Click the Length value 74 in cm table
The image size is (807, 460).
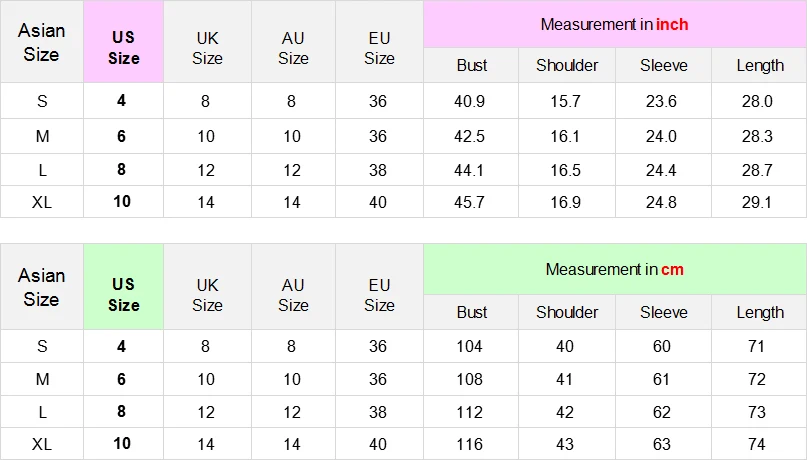759,444
